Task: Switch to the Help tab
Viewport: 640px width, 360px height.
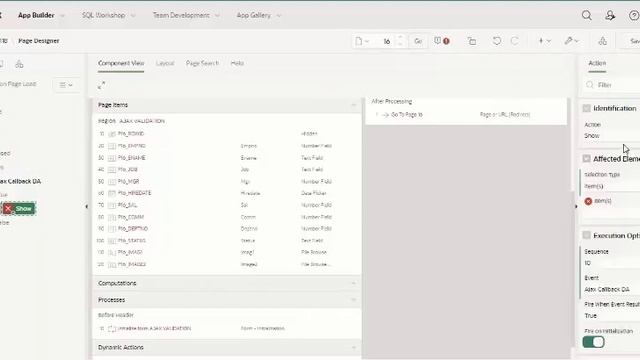Action: tap(237, 63)
